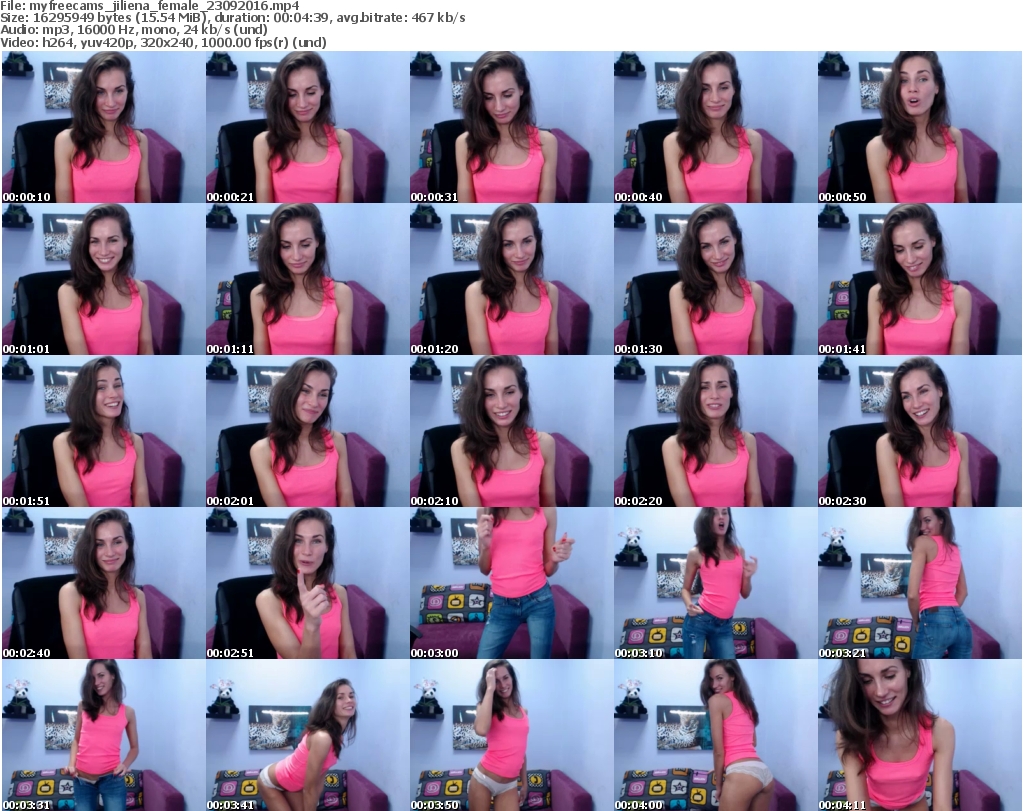Click the thumbnail at 00:02:51
Image resolution: width=1024 pixels, height=811 pixels.
point(308,583)
